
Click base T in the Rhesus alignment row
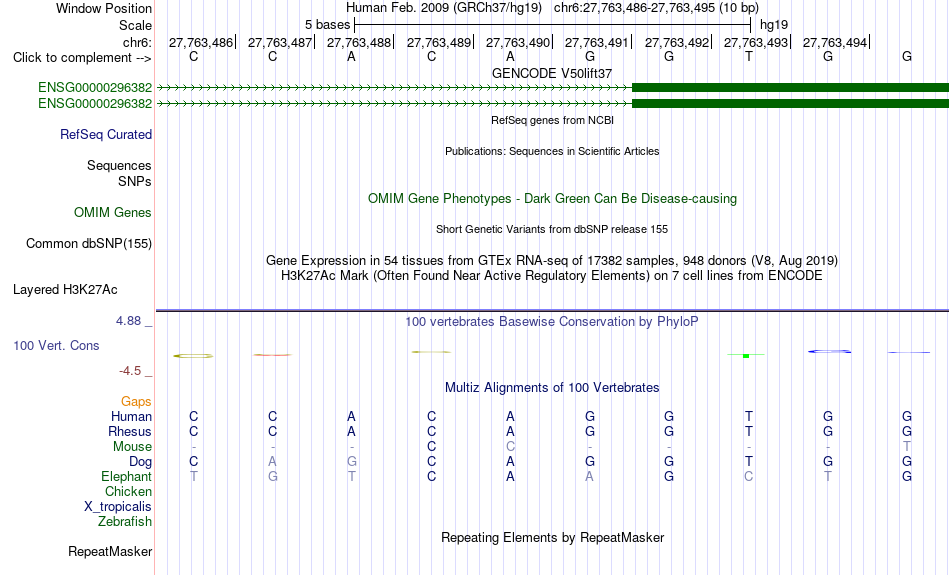click(749, 431)
